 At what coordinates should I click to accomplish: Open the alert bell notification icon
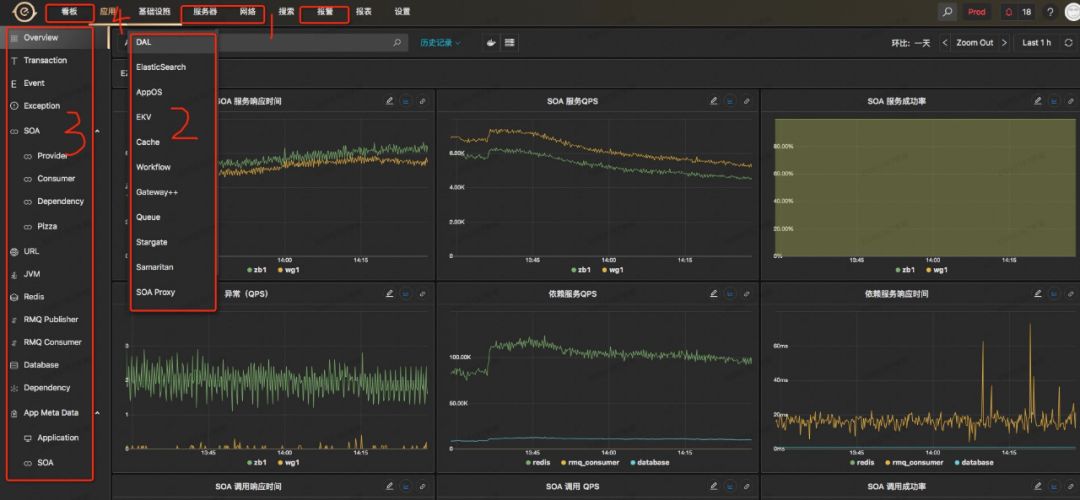point(1008,12)
